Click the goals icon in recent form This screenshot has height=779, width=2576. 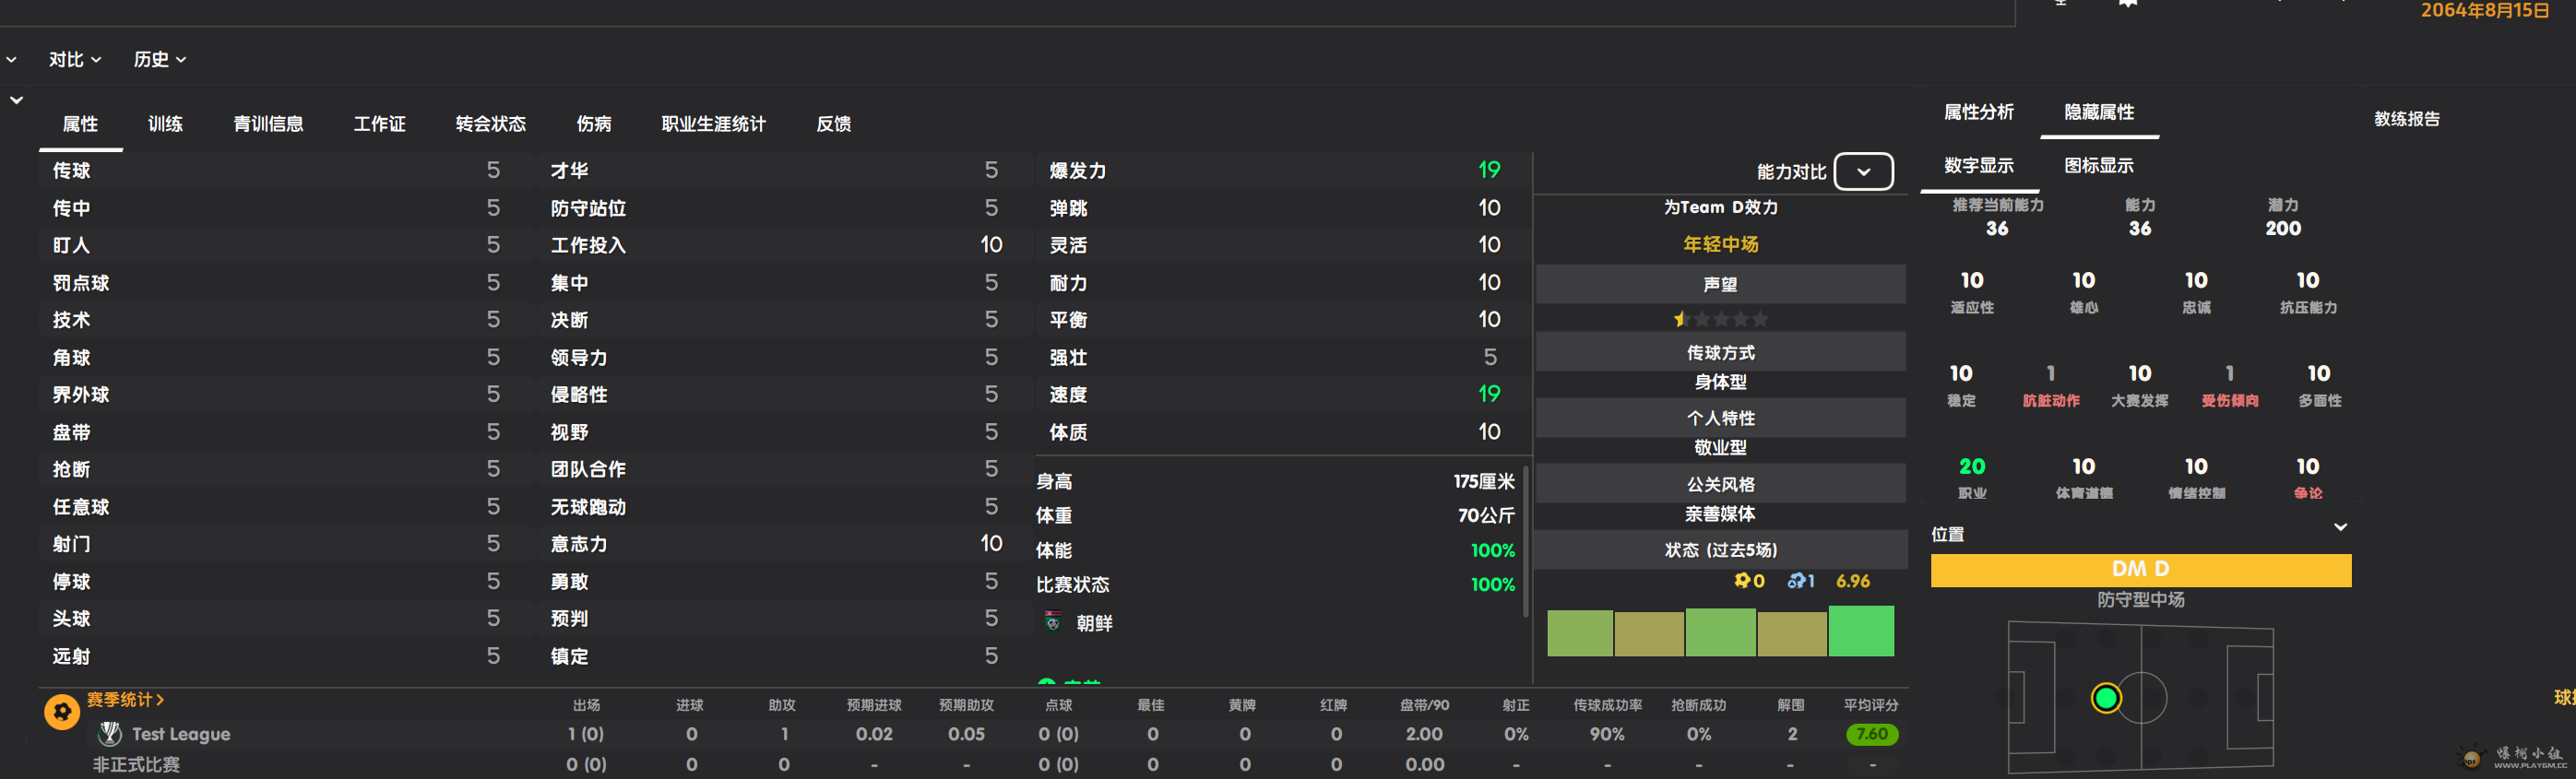click(x=1741, y=581)
